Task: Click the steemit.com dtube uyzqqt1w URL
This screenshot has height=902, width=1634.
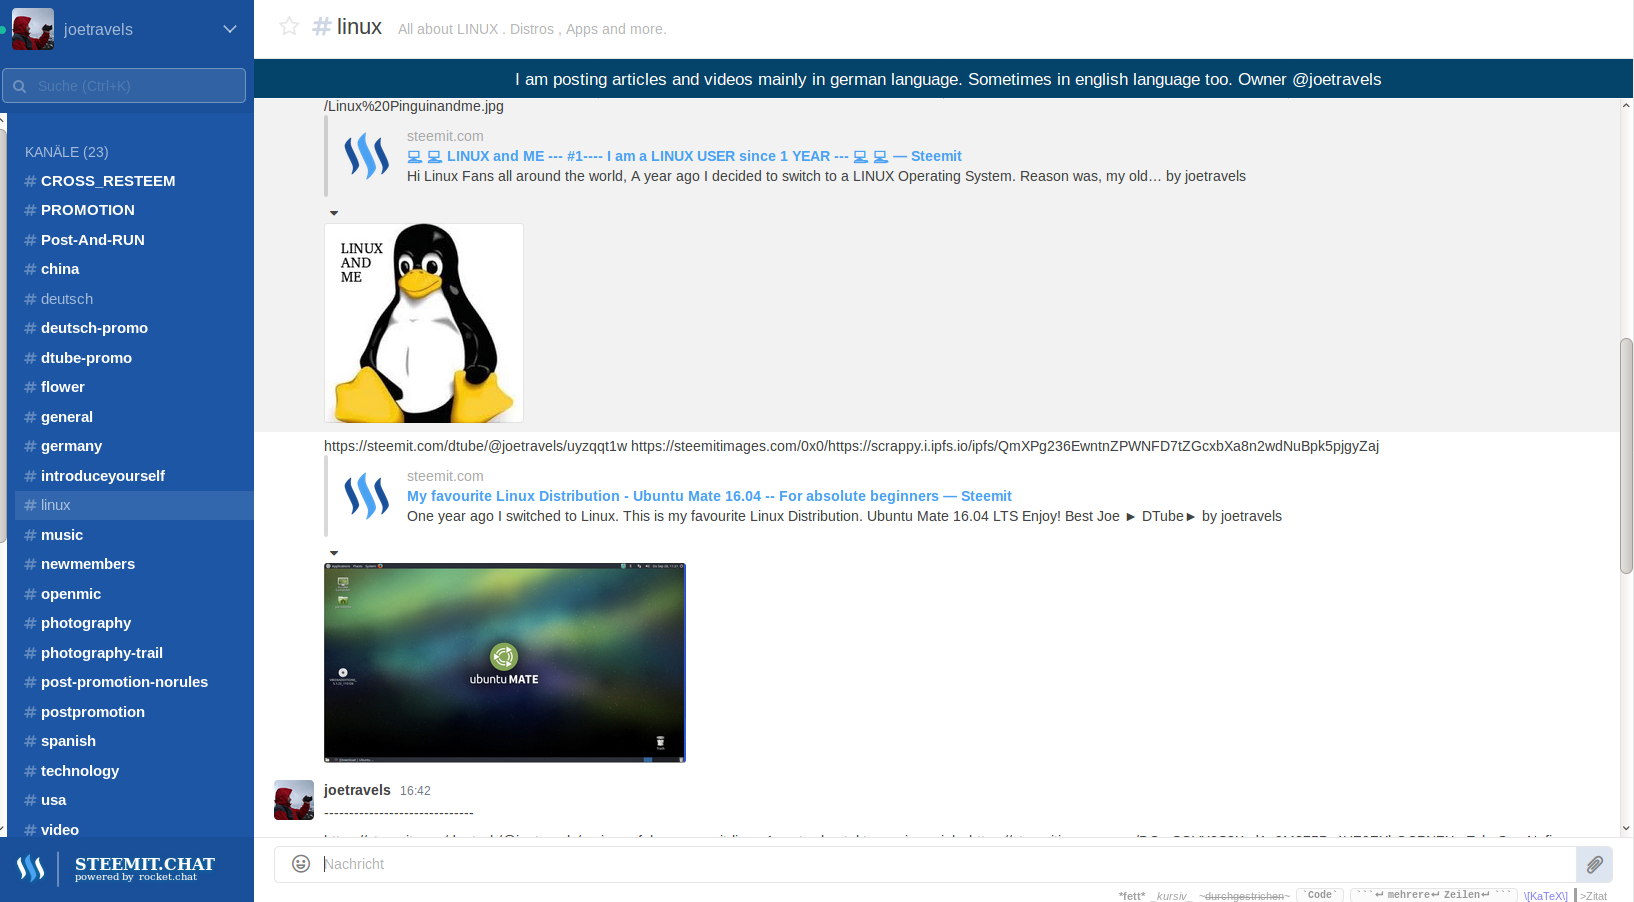Action: click(475, 446)
